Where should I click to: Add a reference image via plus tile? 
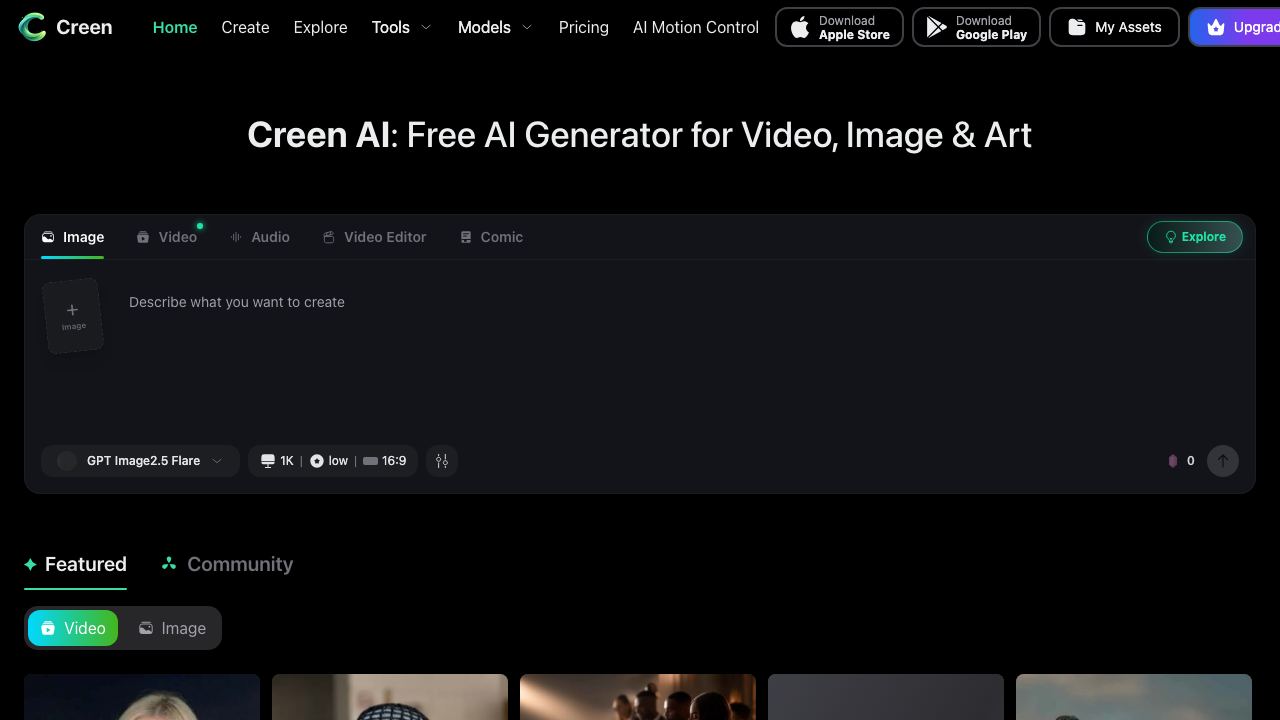click(73, 316)
